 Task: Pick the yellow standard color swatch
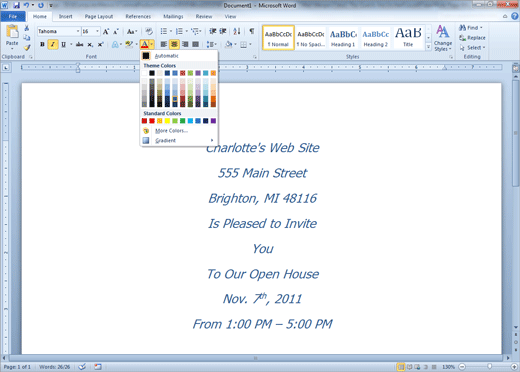point(167,121)
